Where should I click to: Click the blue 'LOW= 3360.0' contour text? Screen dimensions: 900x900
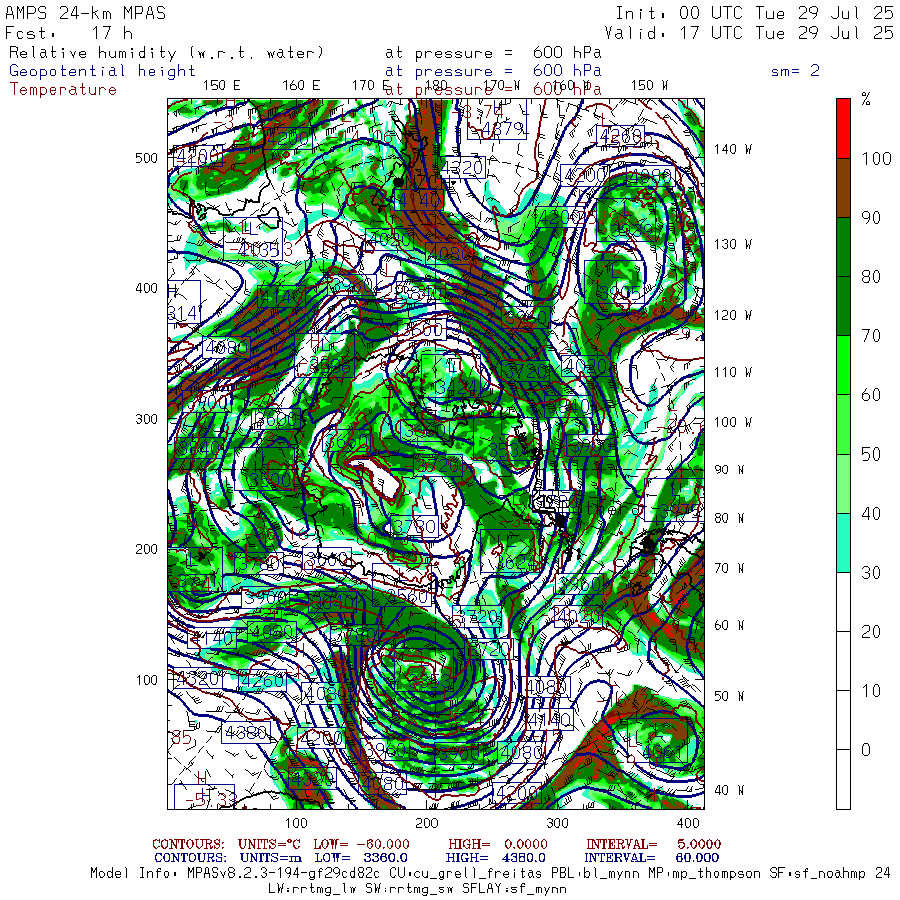point(361,858)
